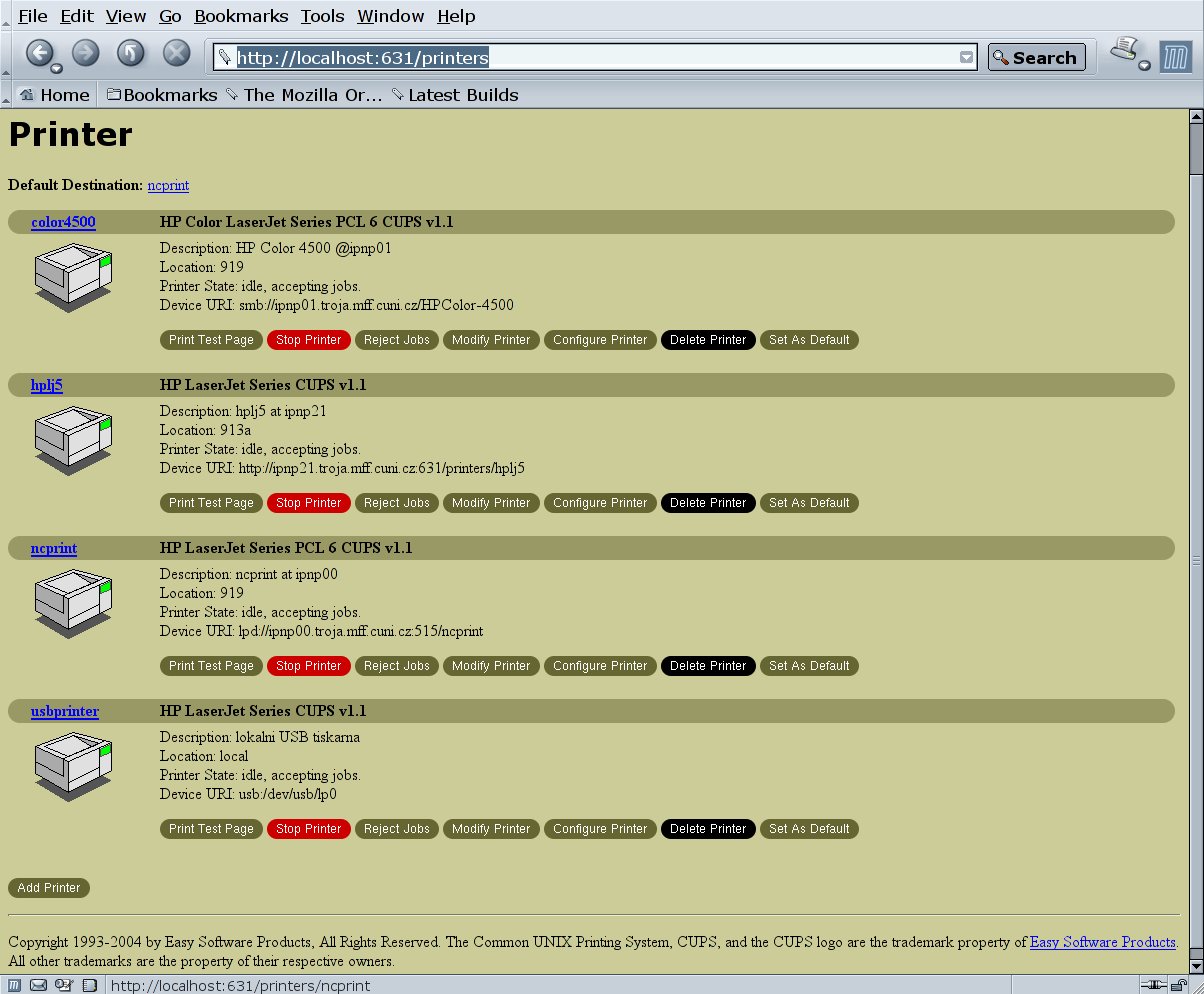Open the hplj5 printer link
This screenshot has height=994, width=1204.
click(x=47, y=385)
